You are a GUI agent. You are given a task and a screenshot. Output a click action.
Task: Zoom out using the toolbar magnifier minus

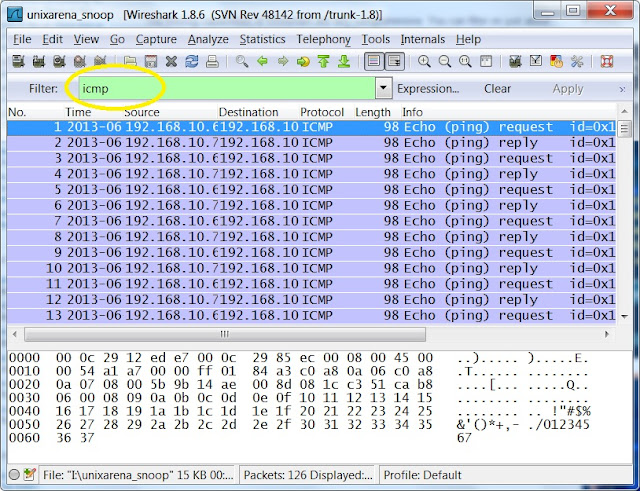coord(445,62)
